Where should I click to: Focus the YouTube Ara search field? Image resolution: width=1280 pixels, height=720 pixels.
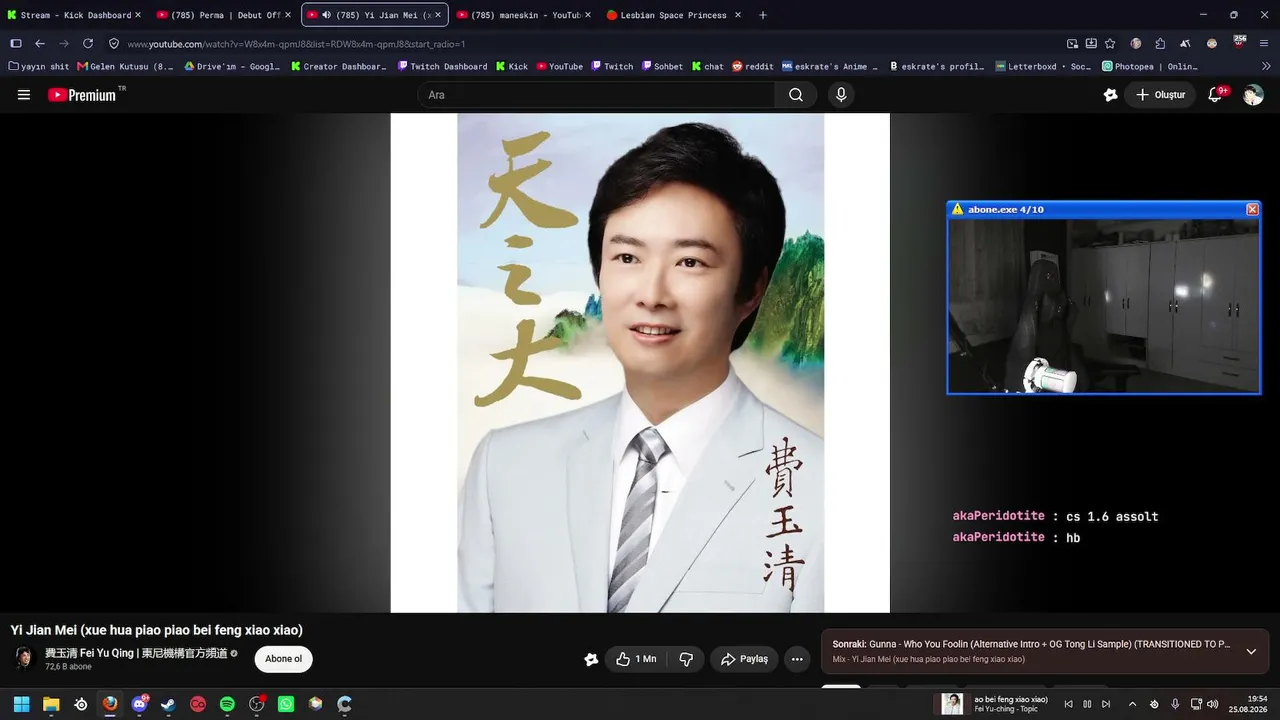click(596, 95)
